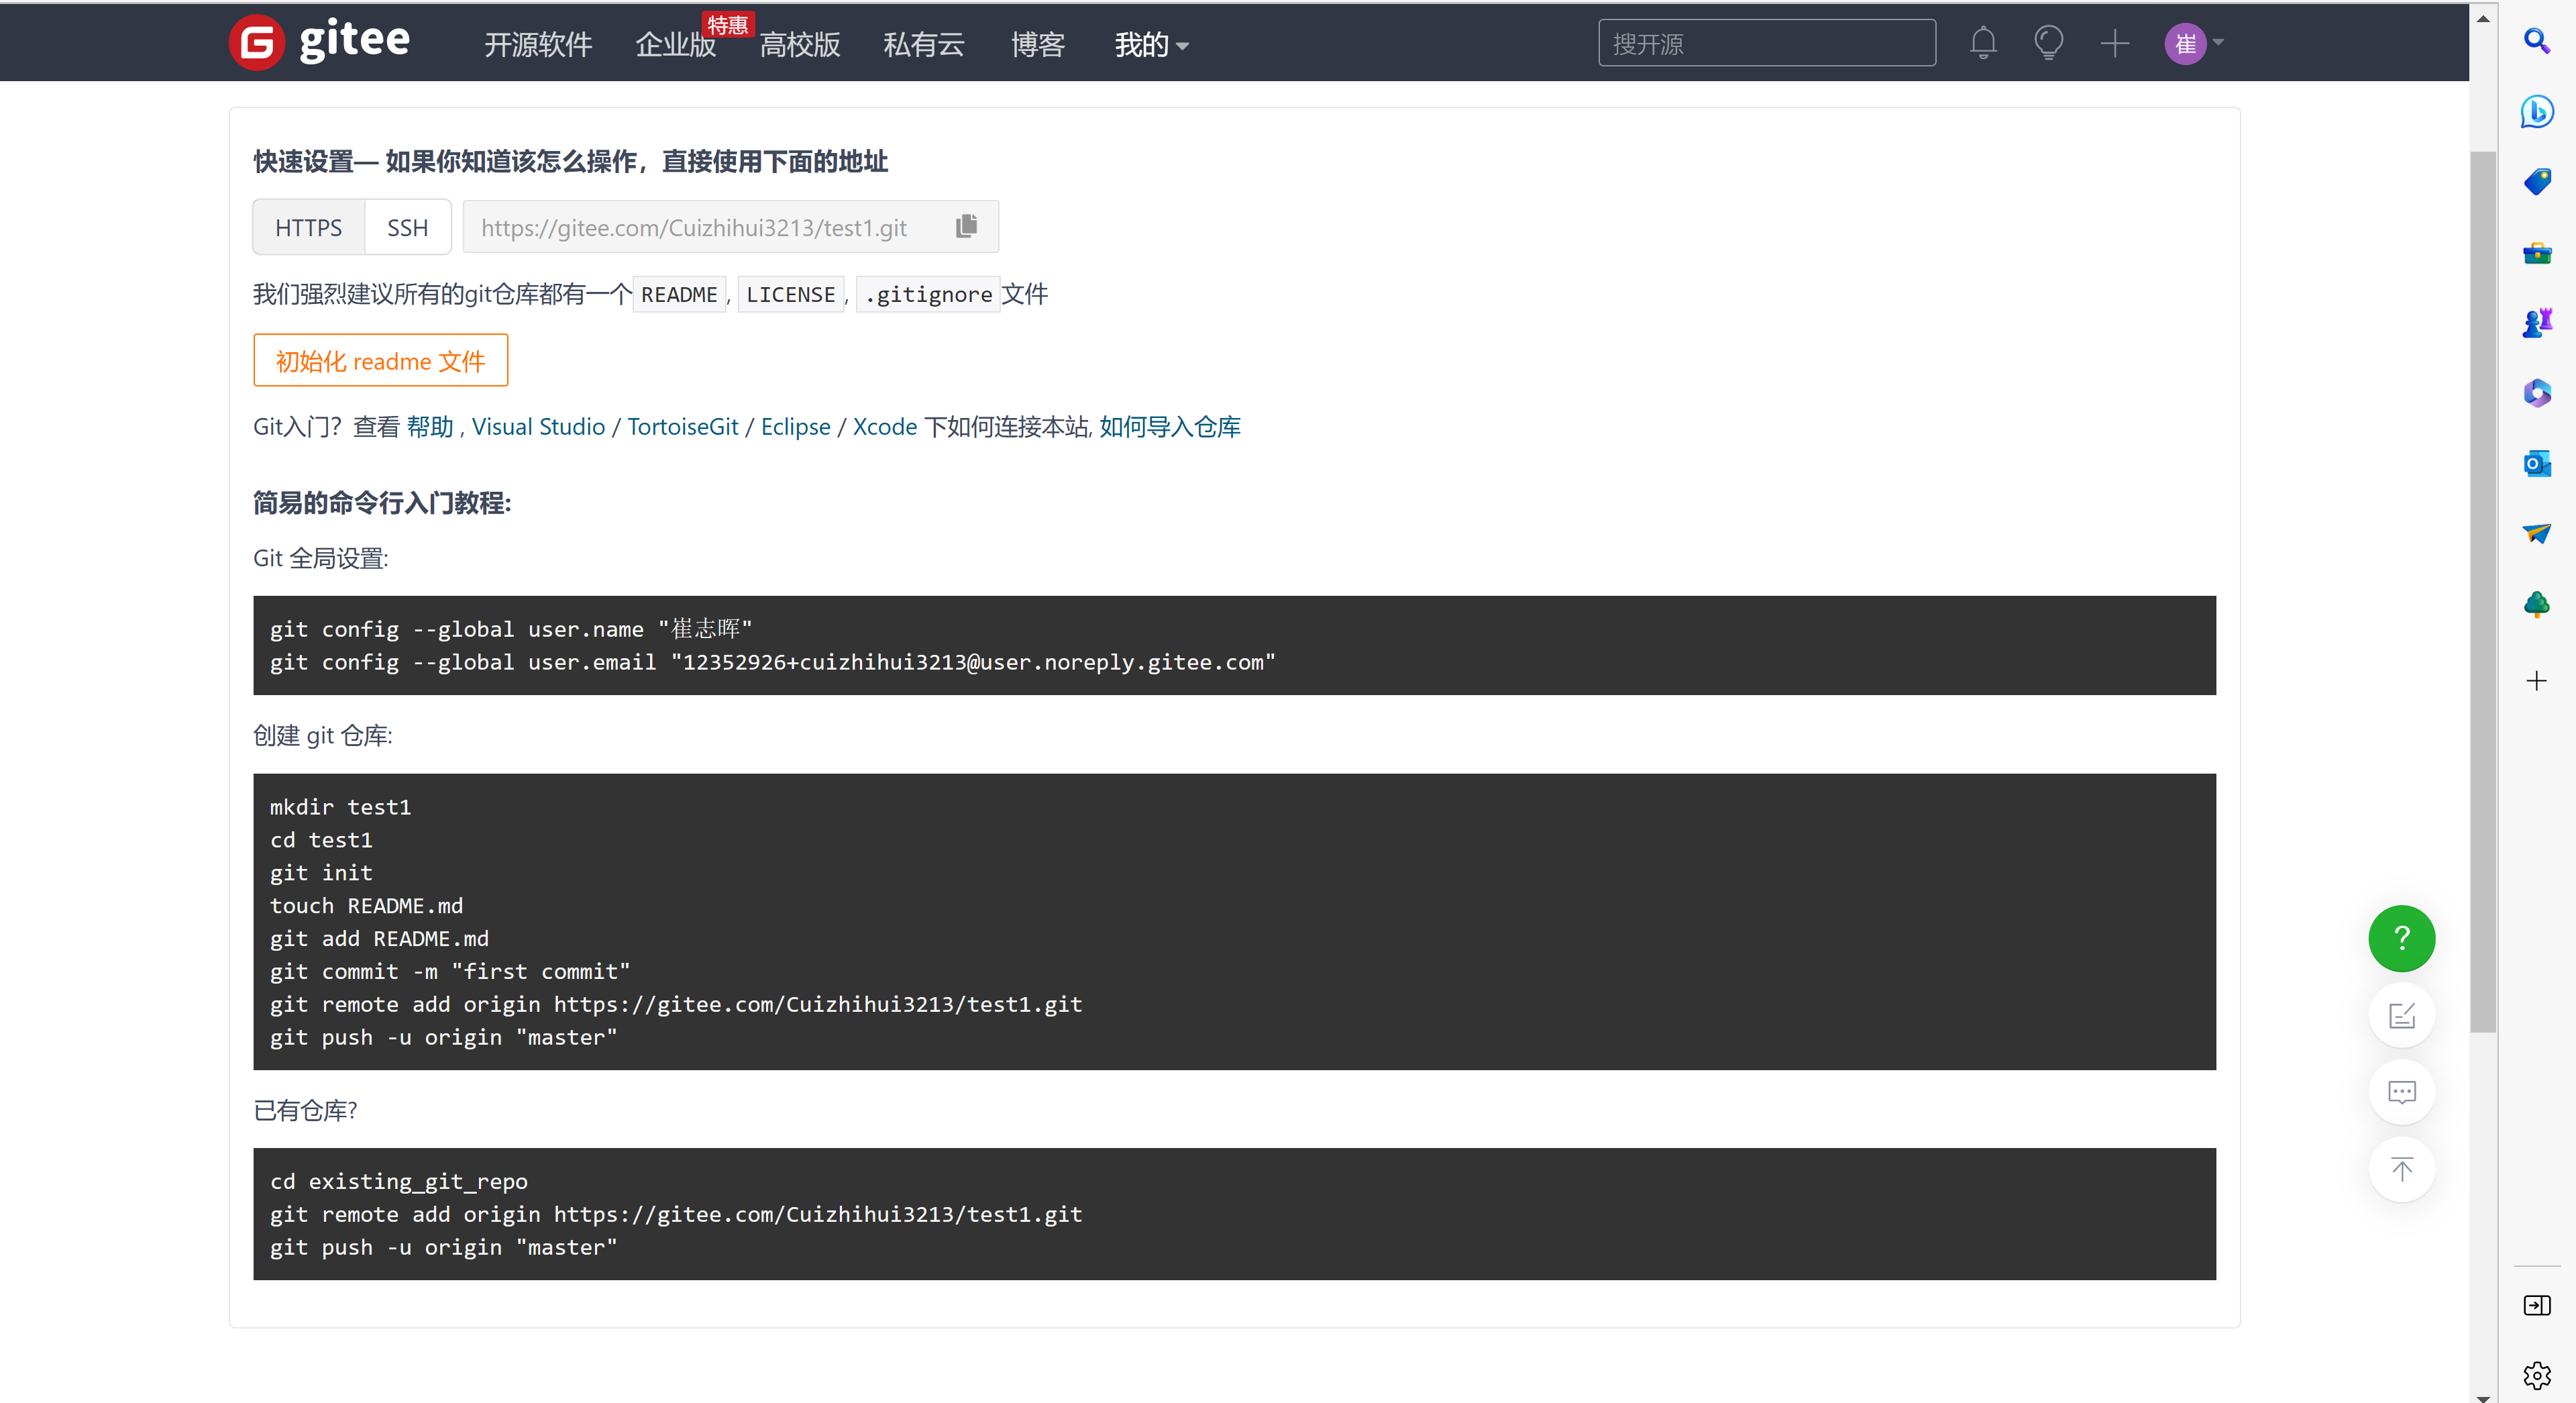The height and width of the screenshot is (1403, 2576).
Task: Open the notifications bell
Action: pyautogui.click(x=1983, y=43)
